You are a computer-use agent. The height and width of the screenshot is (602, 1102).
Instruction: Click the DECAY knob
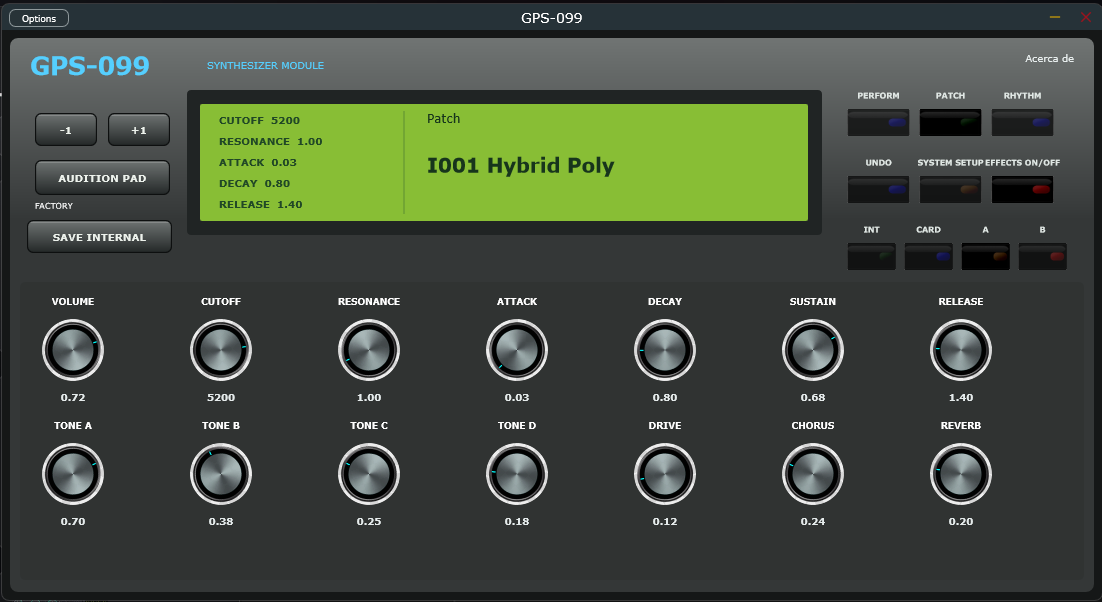pyautogui.click(x=665, y=350)
